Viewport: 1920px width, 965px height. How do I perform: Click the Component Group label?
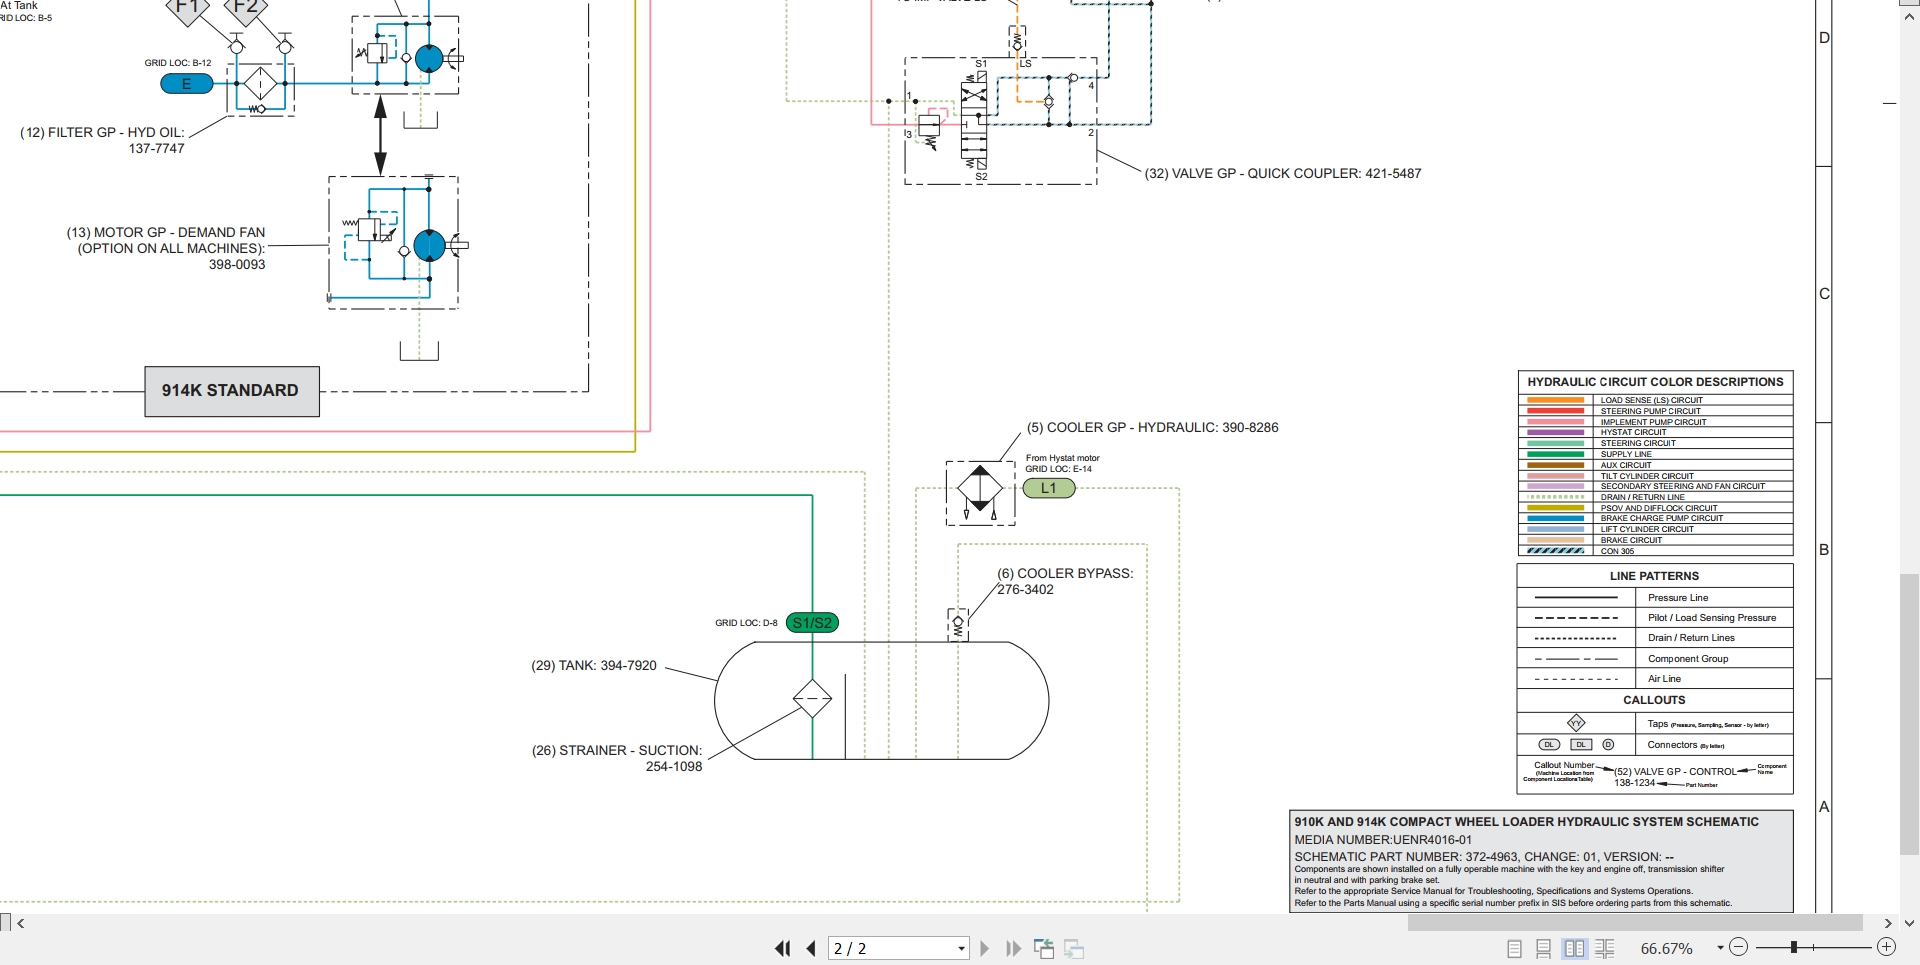(1688, 659)
